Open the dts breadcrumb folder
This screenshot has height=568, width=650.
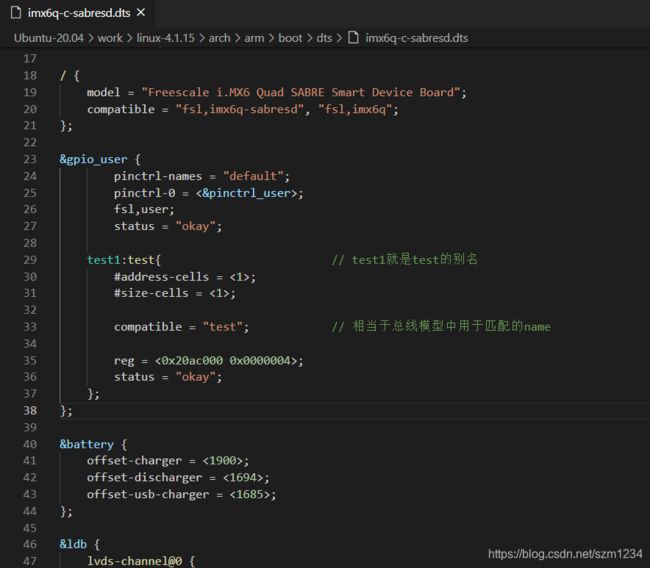(324, 38)
